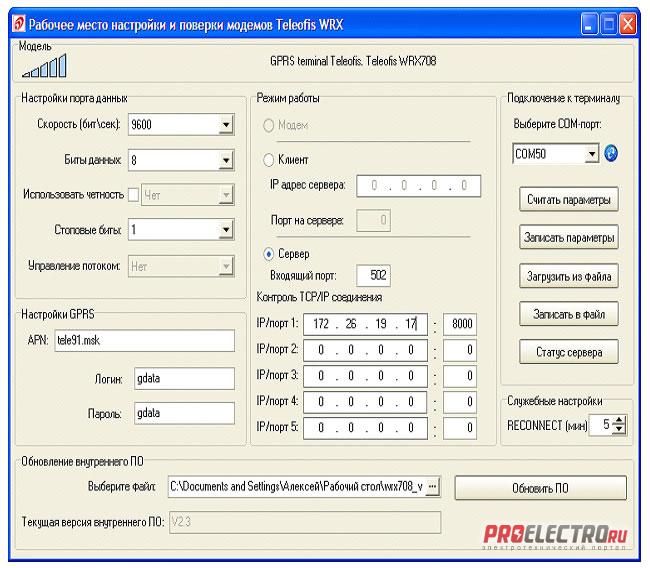Click Записать в файл button
The width and height of the screenshot is (650, 568).
coord(569,314)
